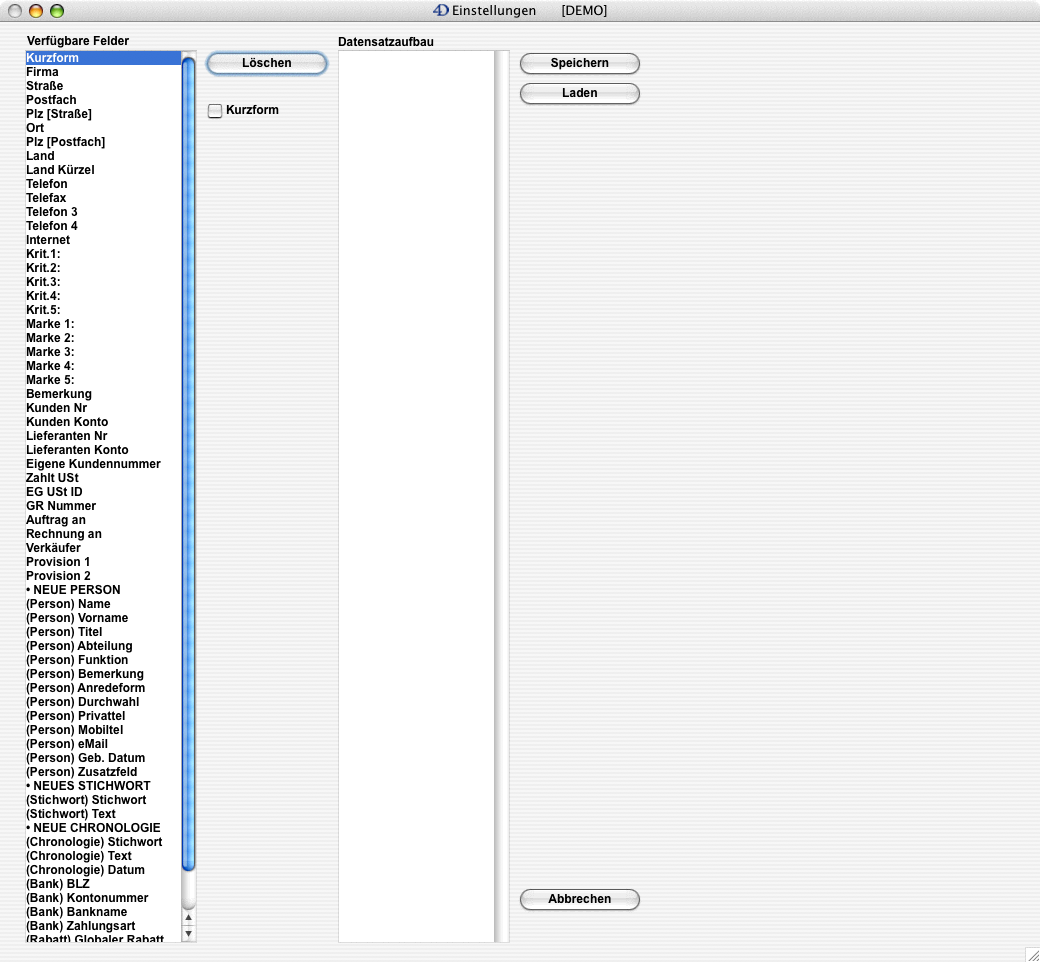Select the Postfach field entry
1040x962 pixels.
click(x=51, y=100)
